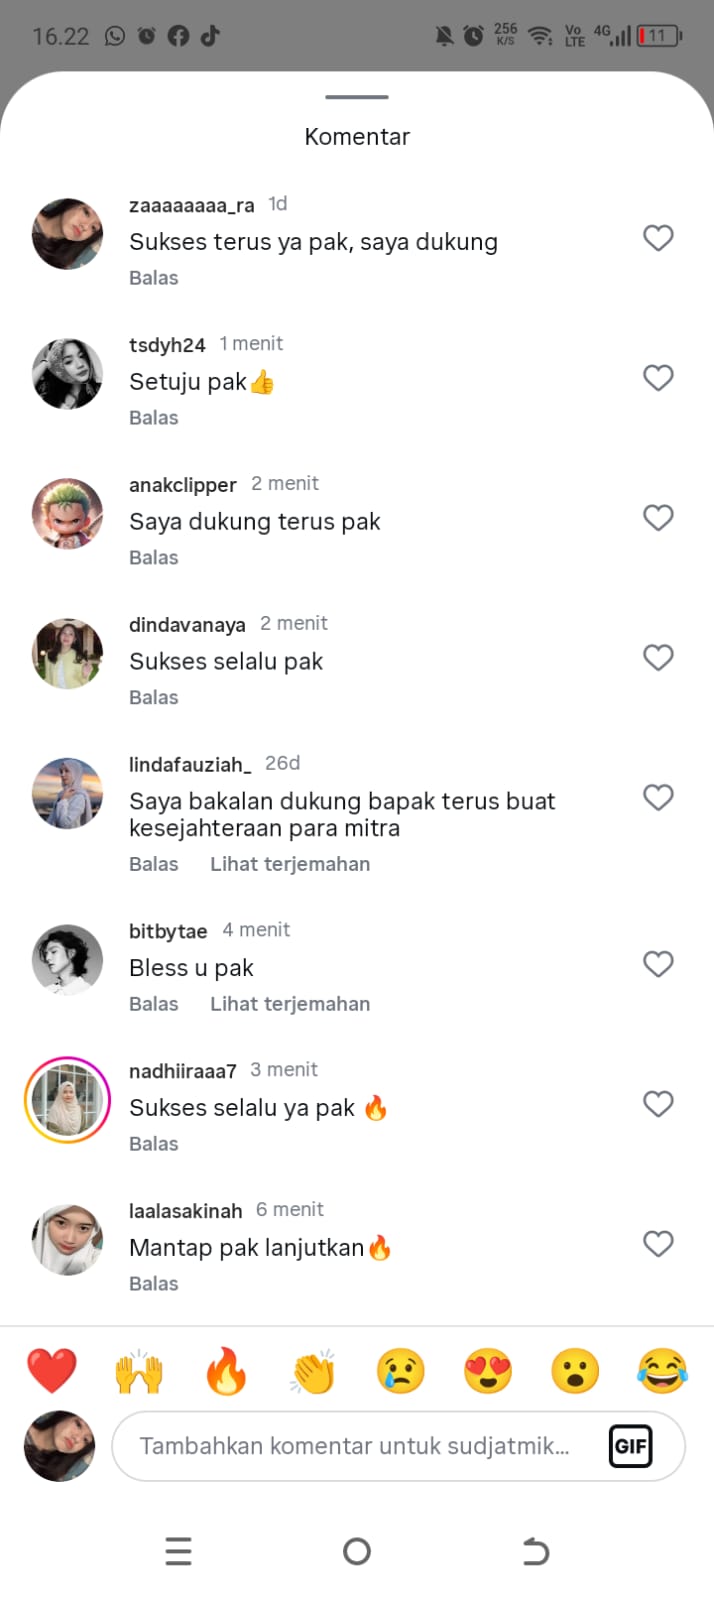
Task: Insert the fire emoji reaction
Action: [x=226, y=1371]
